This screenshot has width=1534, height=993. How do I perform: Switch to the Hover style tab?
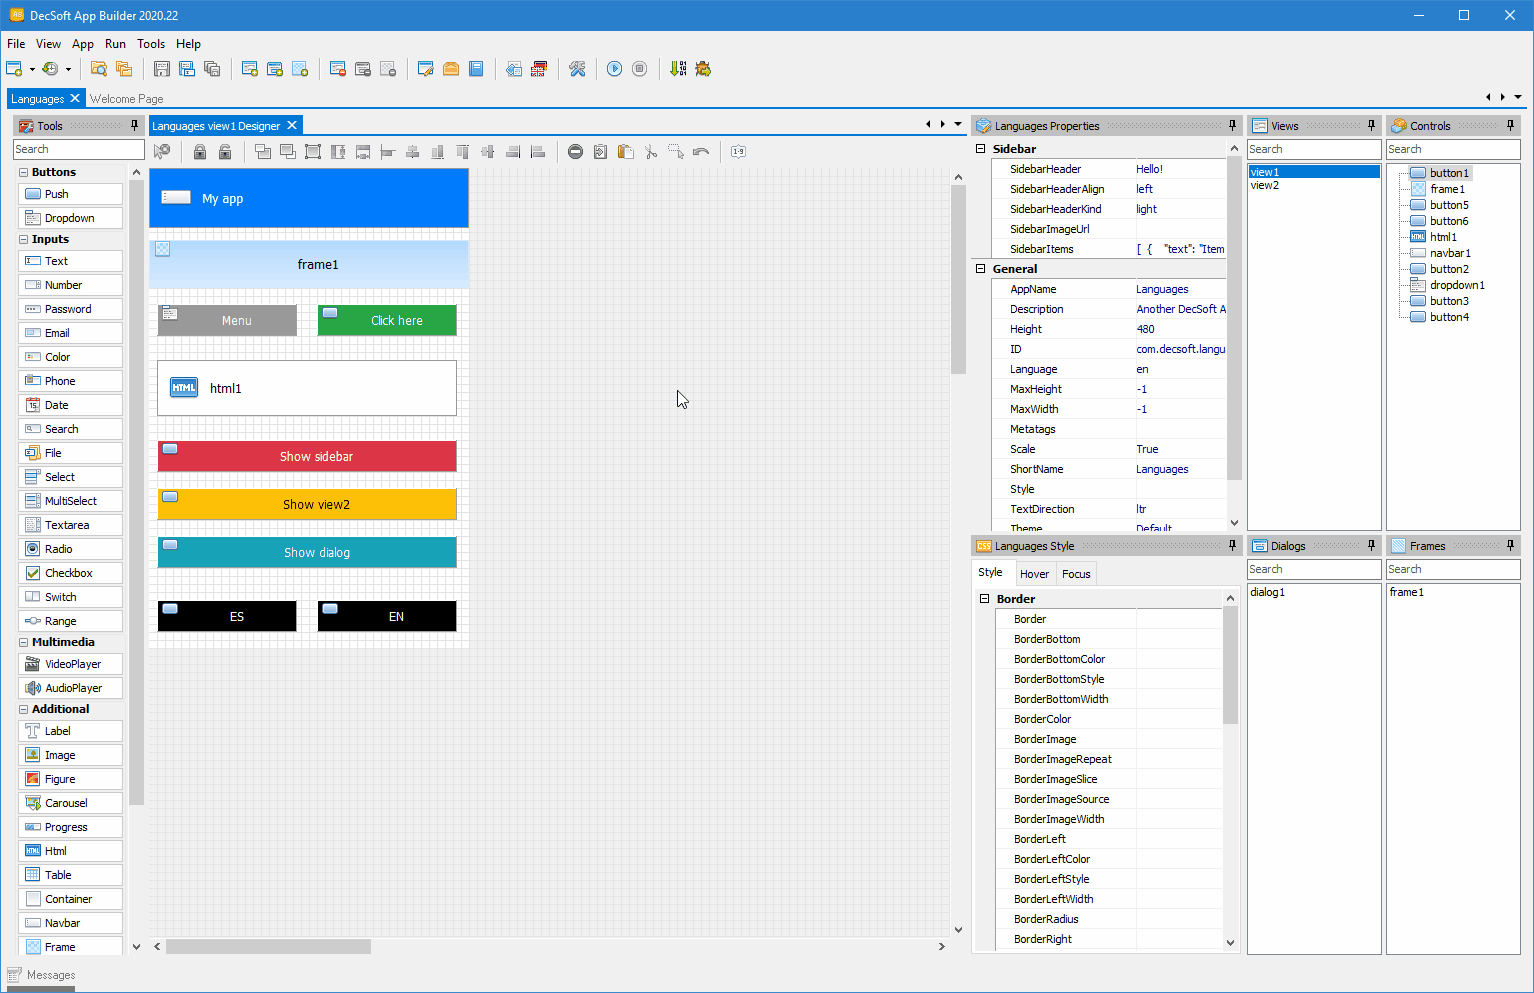1034,574
